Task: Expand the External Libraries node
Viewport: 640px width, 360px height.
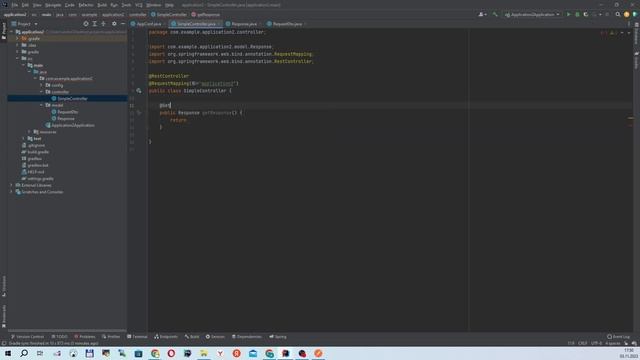Action: pyautogui.click(x=11, y=185)
